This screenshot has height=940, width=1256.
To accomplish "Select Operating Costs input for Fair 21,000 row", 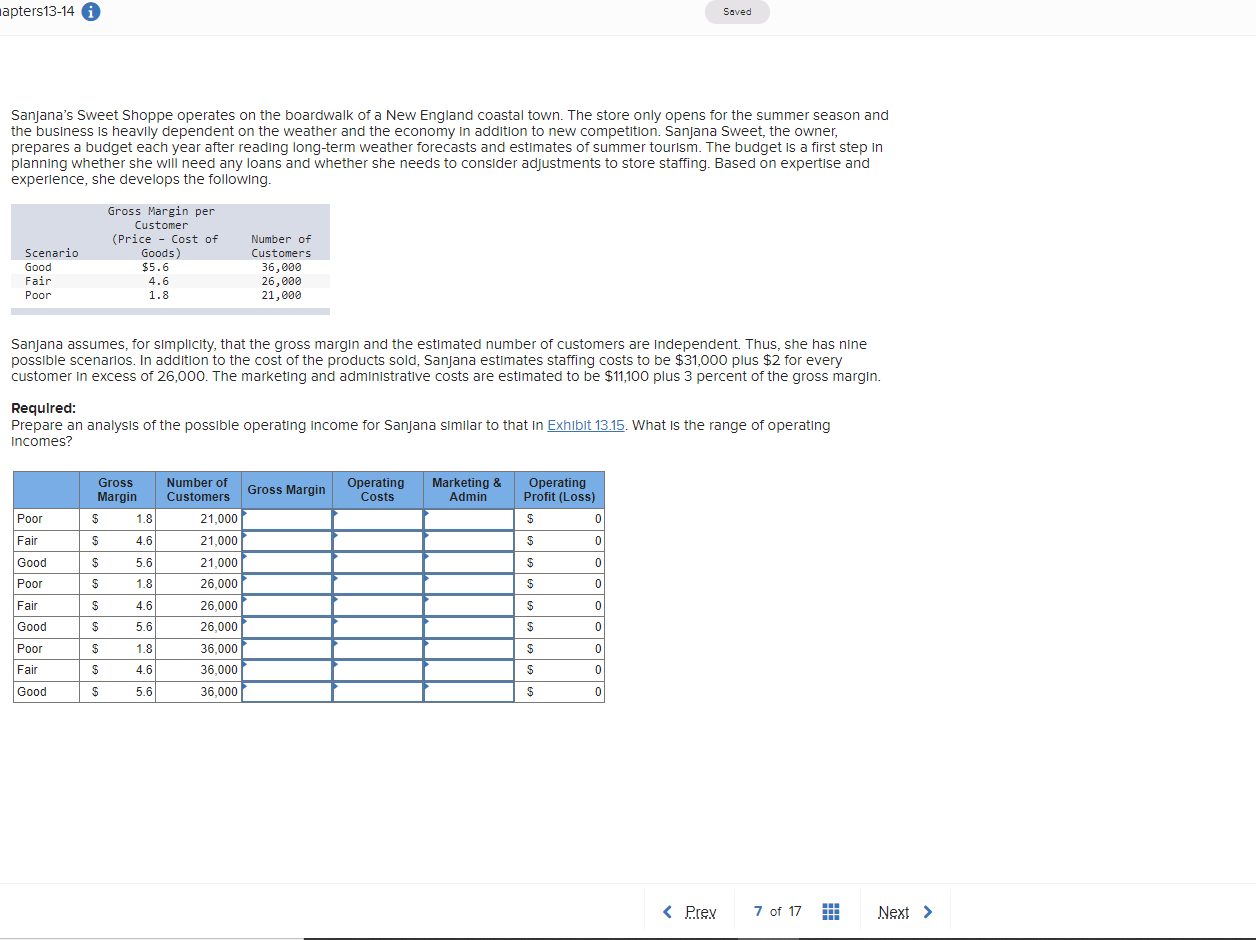I will (x=377, y=541).
